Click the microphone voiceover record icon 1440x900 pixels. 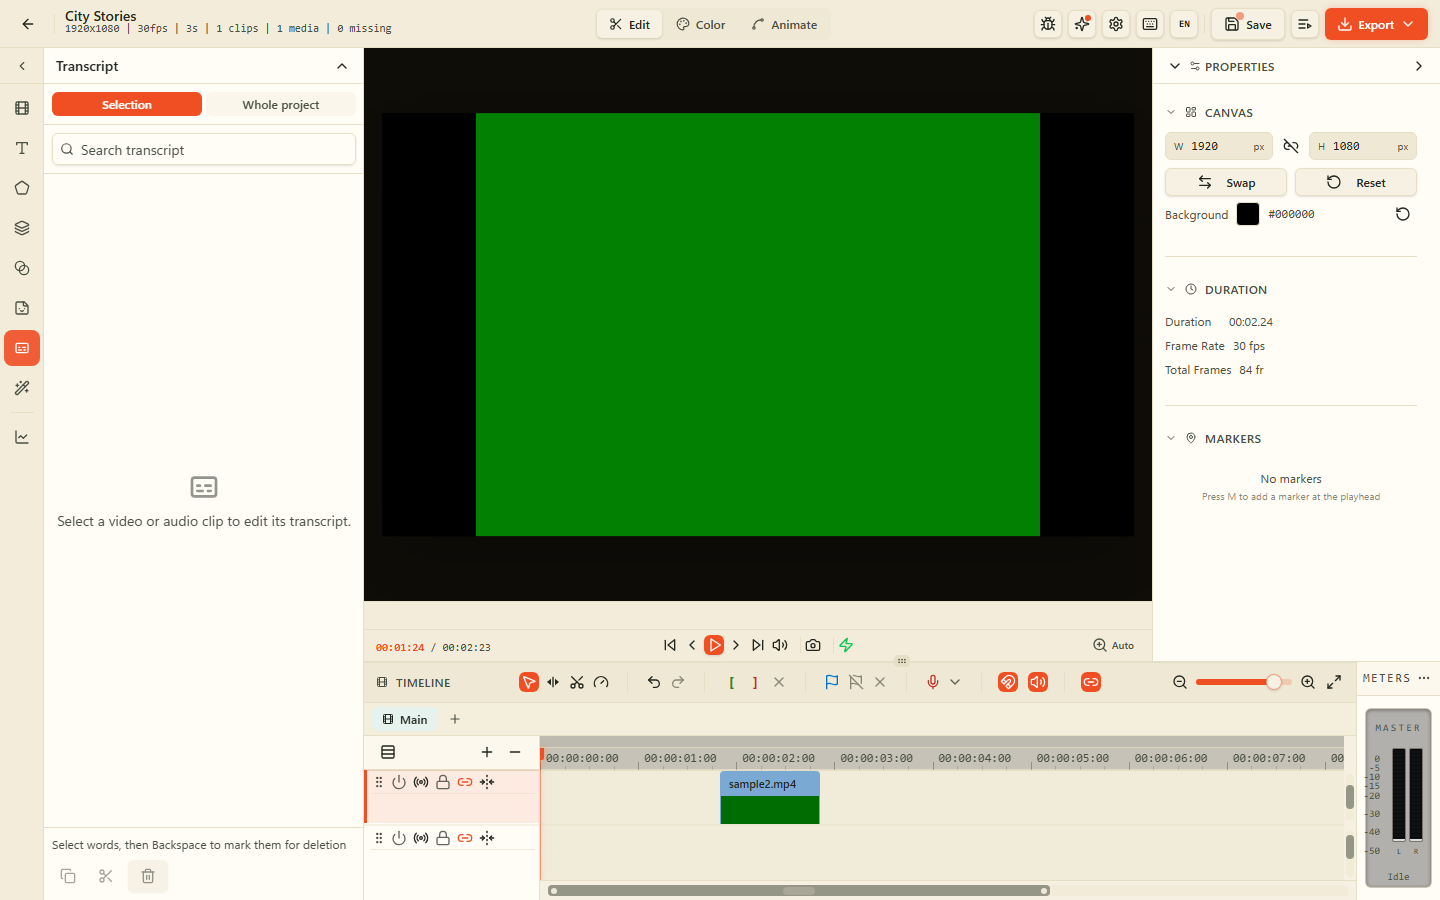[933, 682]
